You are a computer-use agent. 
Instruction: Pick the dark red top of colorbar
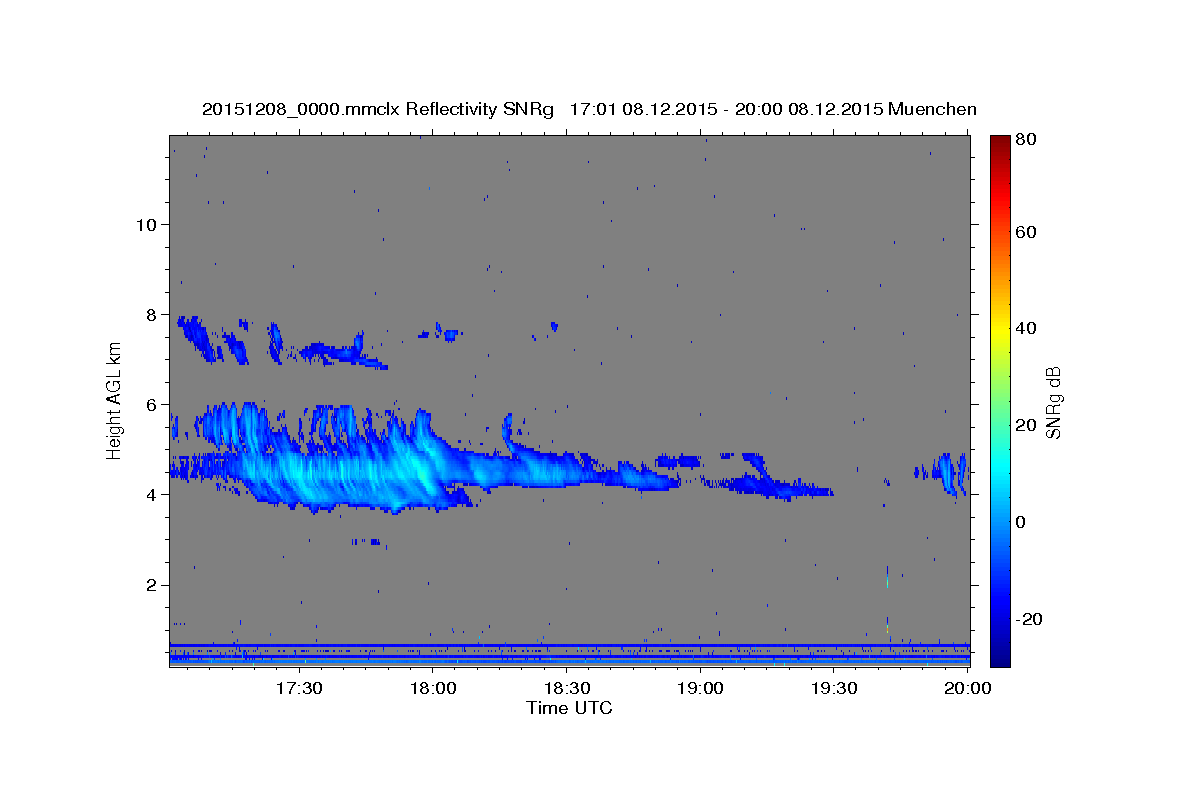(x=1000, y=145)
